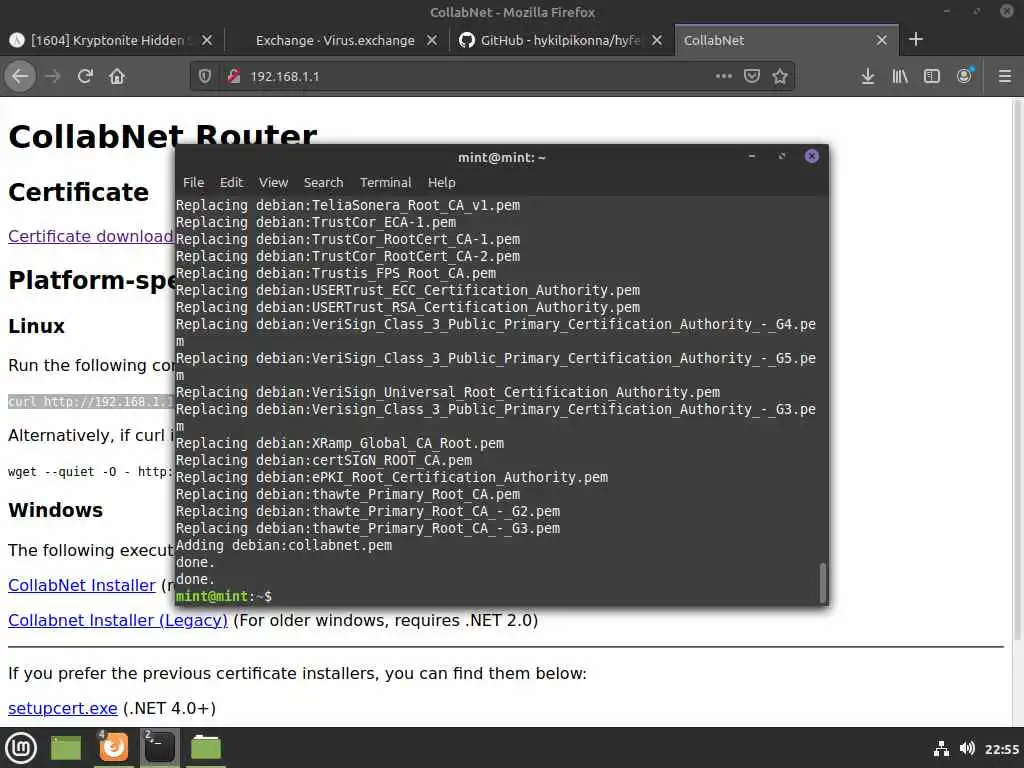Open the volume tray icon
The width and height of the screenshot is (1024, 768).
pyautogui.click(x=967, y=748)
